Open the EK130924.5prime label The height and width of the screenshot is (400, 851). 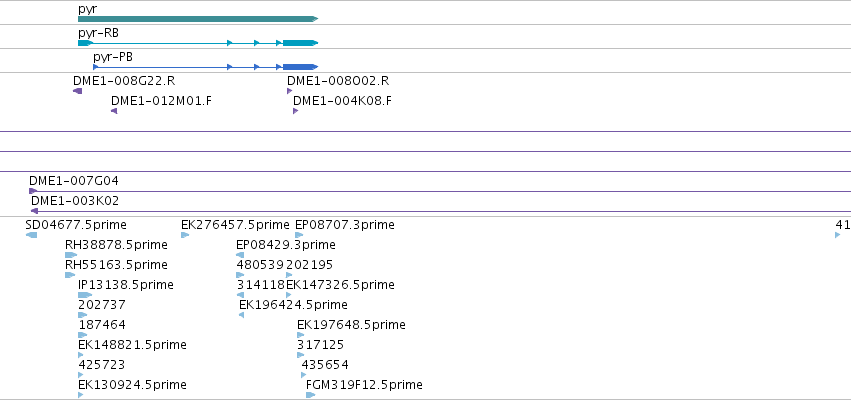coord(132,384)
